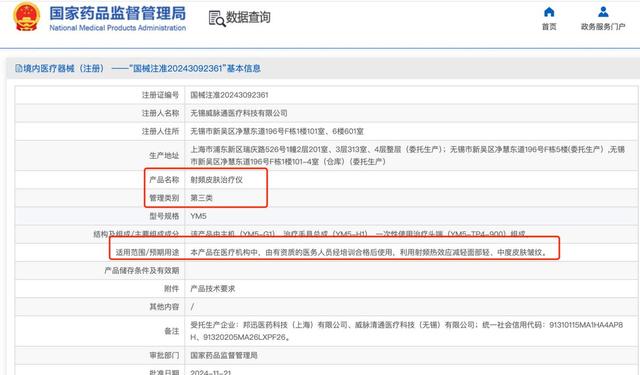This screenshot has width=640, height=375.
Task: Select registrant name 无锡威脉通医疗科技有限公司
Action: (239, 113)
